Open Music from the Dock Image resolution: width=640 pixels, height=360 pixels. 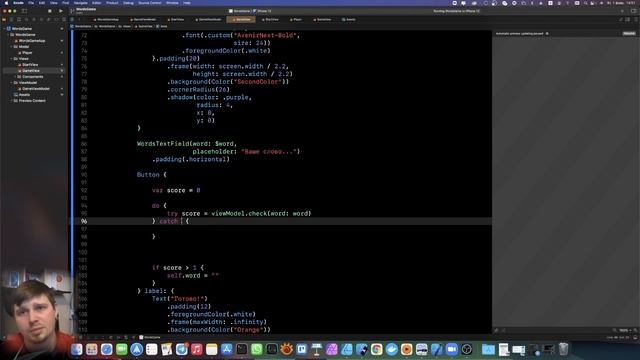(197, 349)
